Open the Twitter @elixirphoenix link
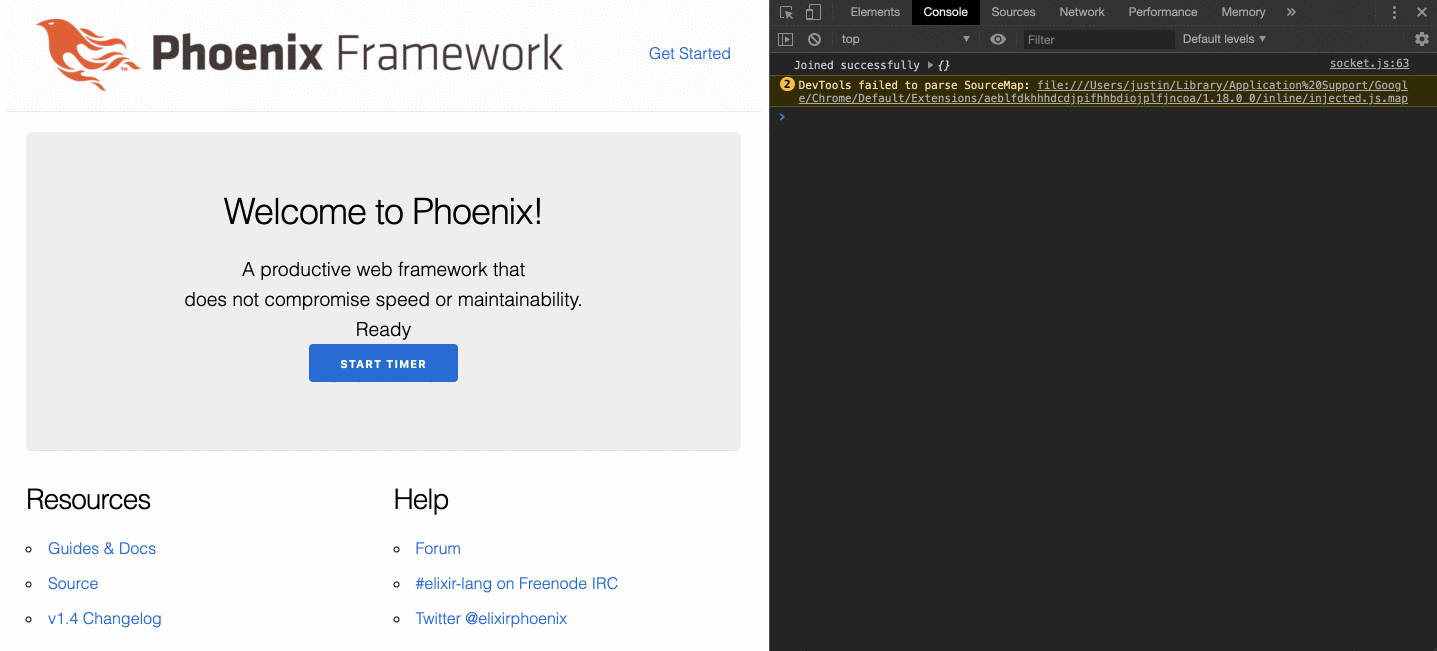The image size is (1437, 651). tap(491, 618)
